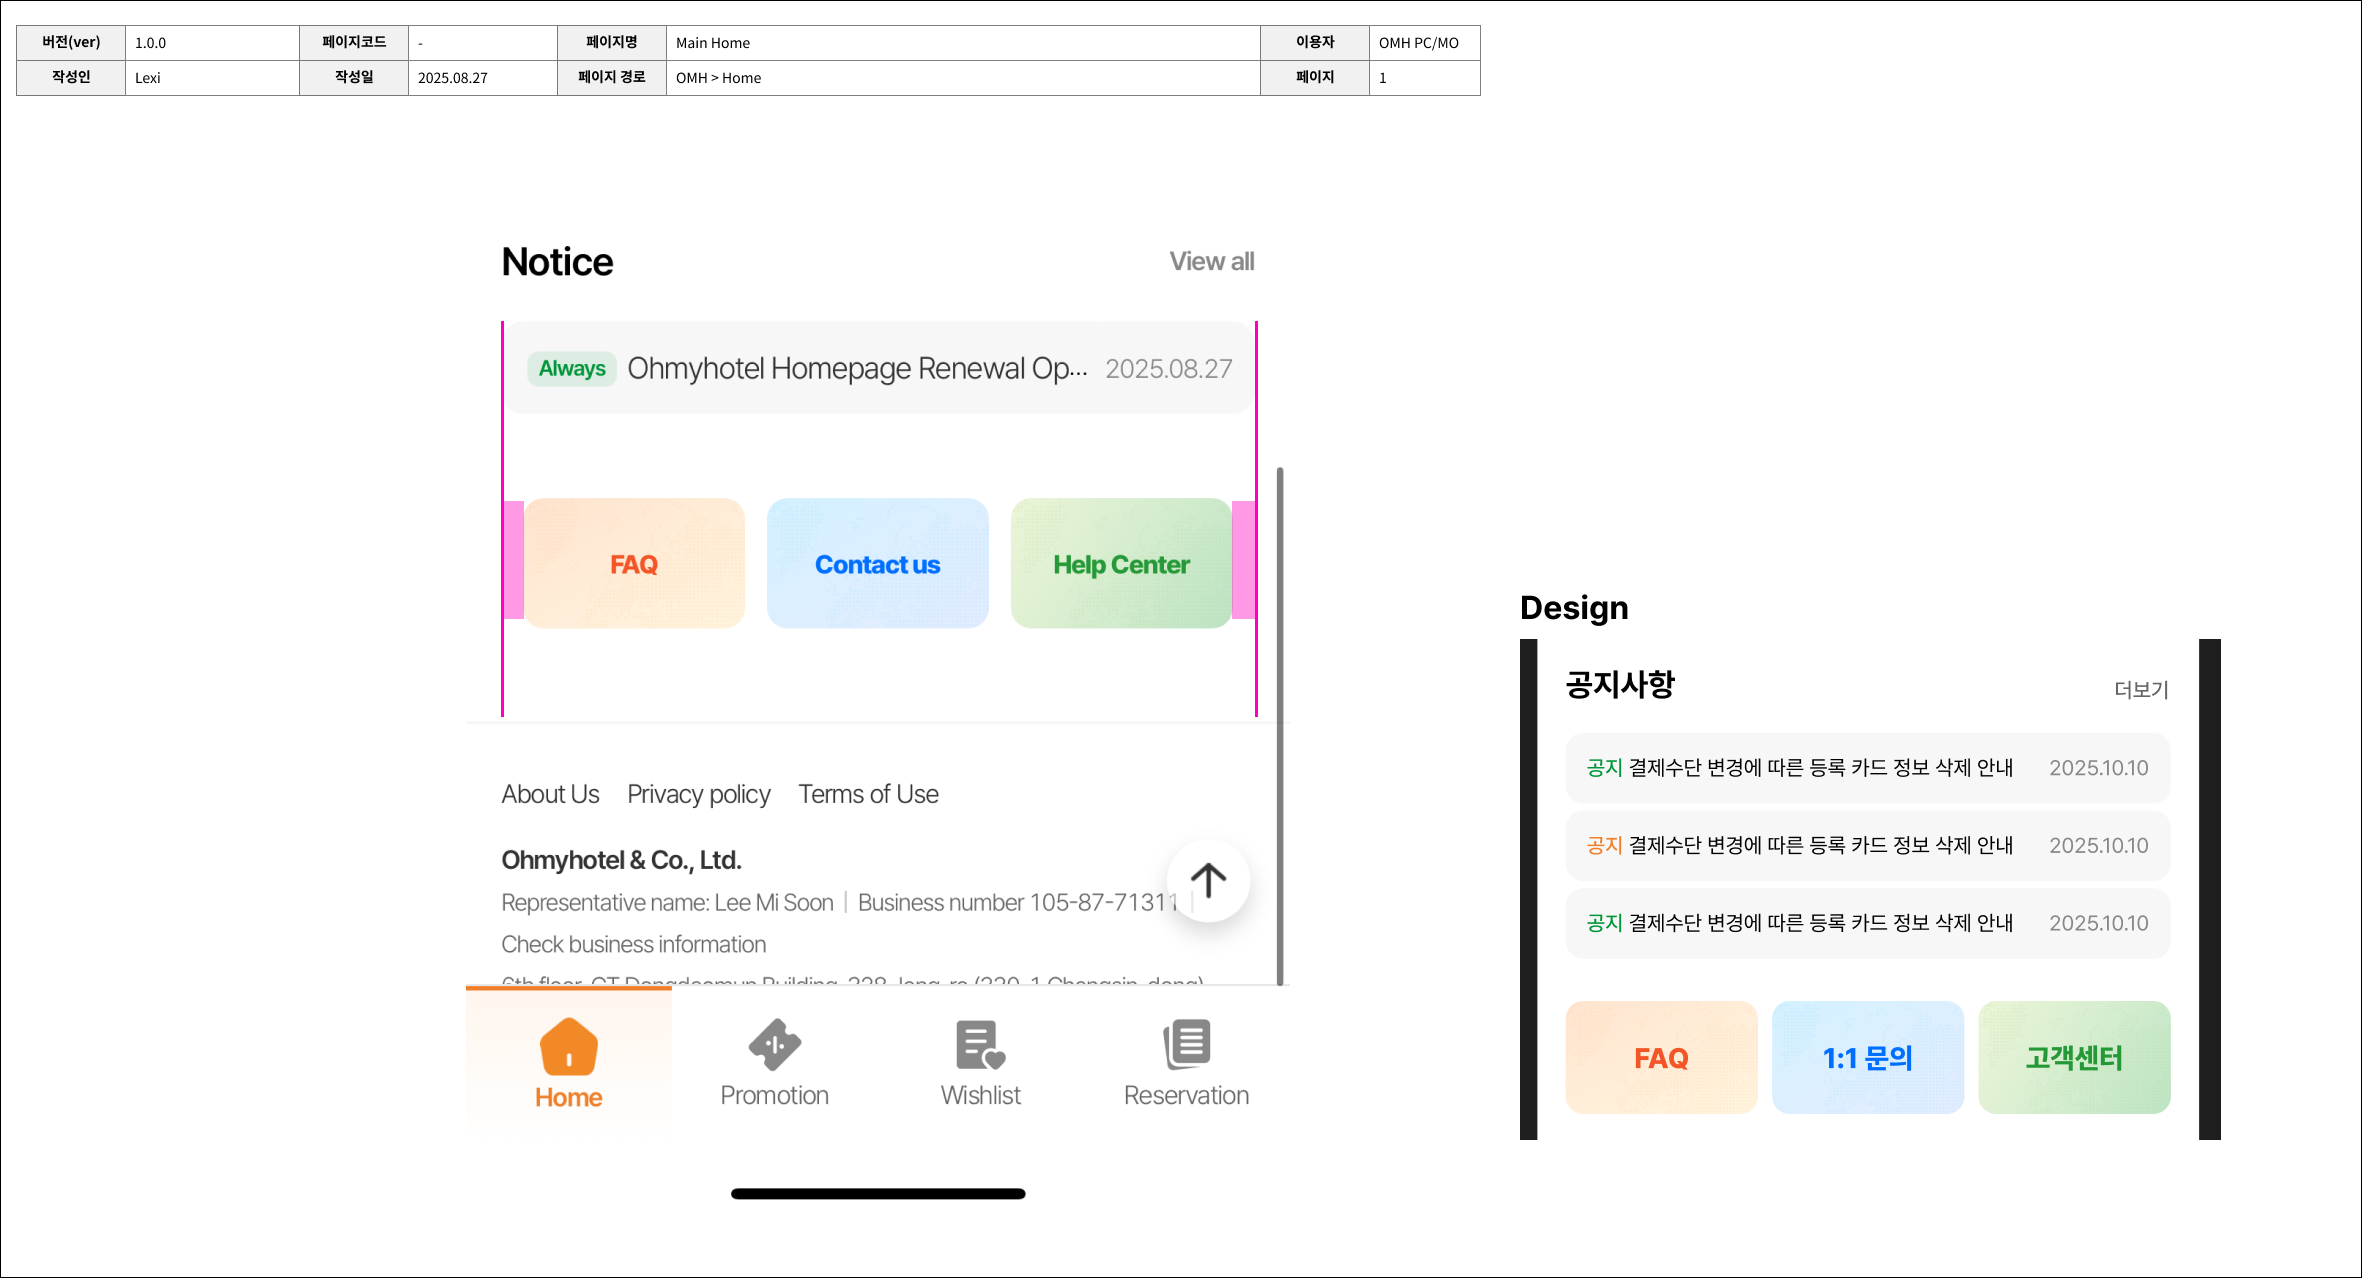Open the About Us footer link
Screen dimensions: 2362x1278
pos(550,794)
